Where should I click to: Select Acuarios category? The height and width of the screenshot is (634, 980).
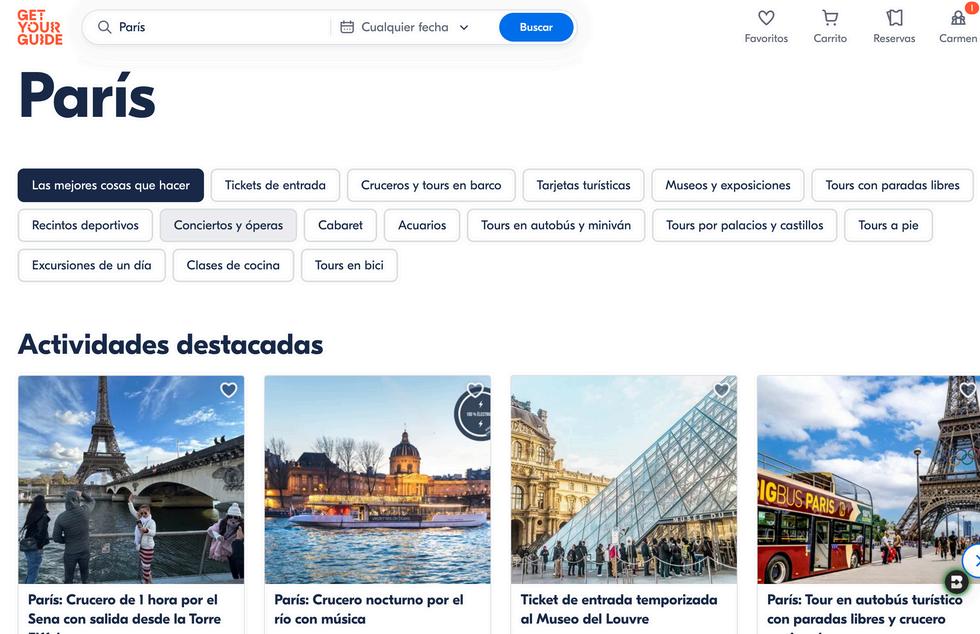coord(422,225)
